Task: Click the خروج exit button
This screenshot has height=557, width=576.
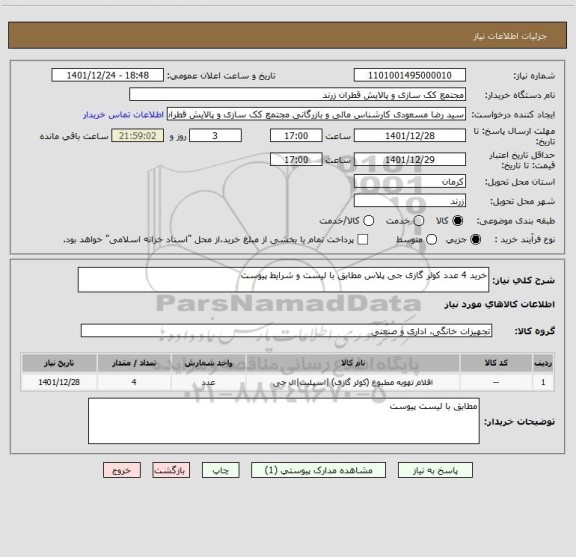Action: pyautogui.click(x=122, y=470)
